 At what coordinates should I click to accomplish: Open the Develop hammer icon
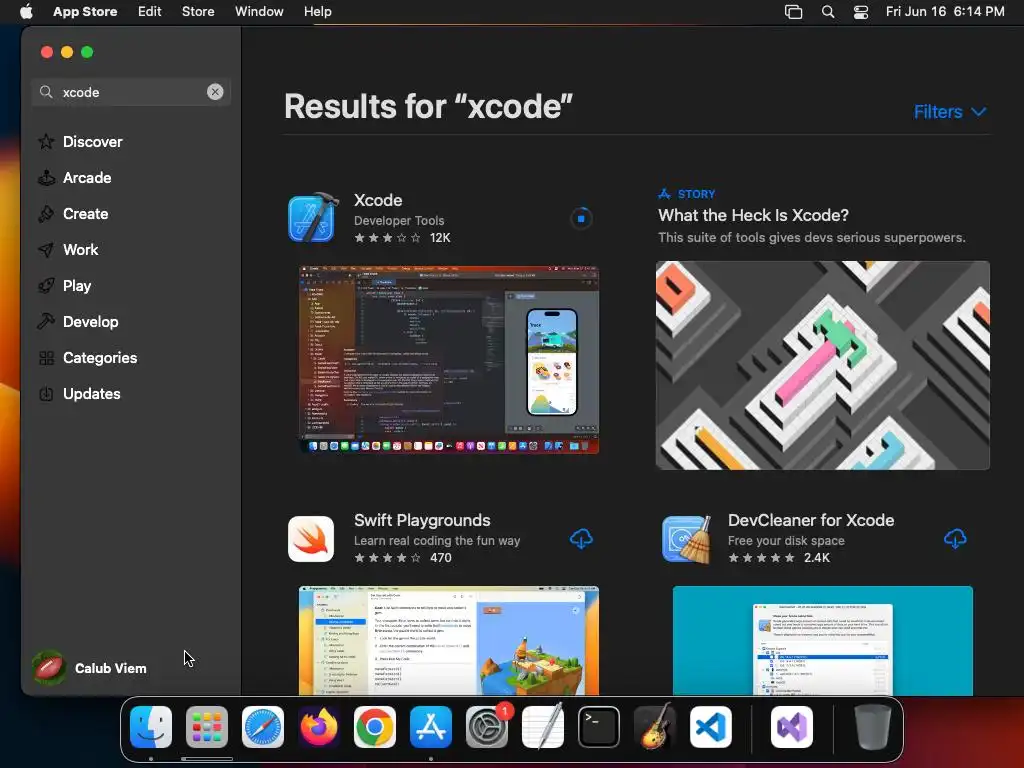(x=46, y=321)
